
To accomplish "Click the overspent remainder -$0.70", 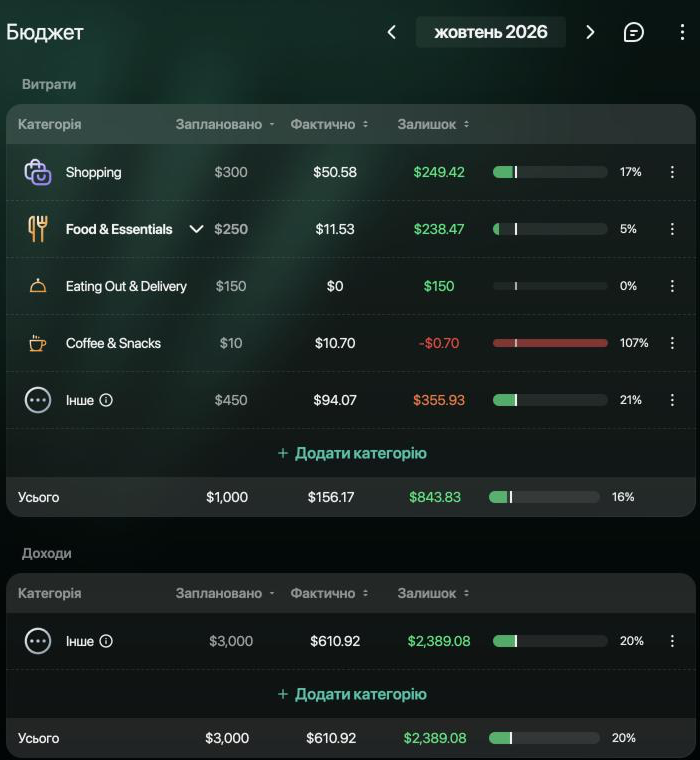I will tap(439, 343).
